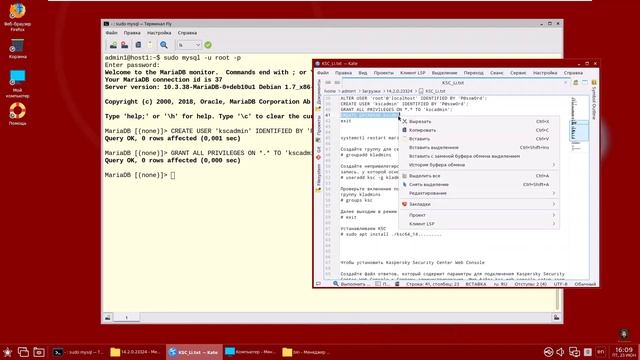Click Kate quick open icon near tab bar
The height and width of the screenshot is (360, 640).
(576, 82)
